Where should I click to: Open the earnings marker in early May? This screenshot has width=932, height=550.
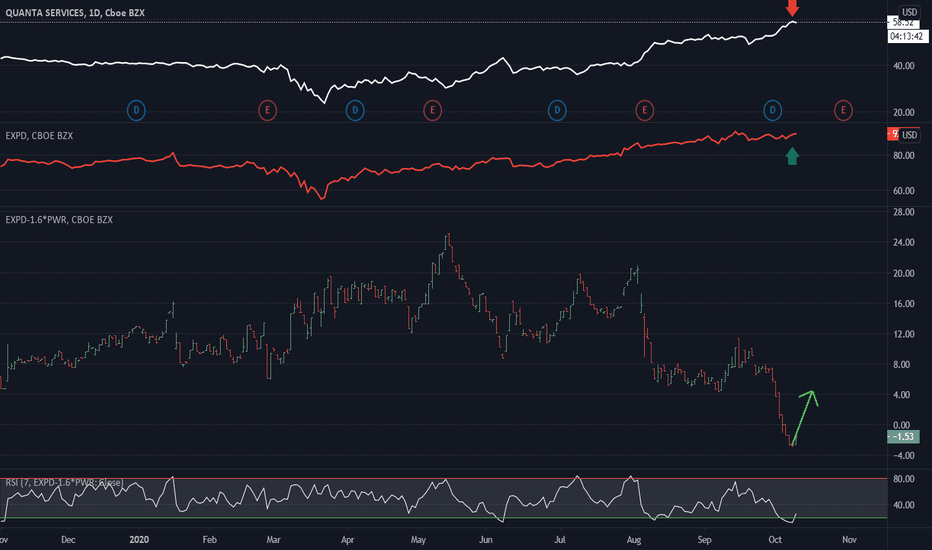tap(432, 110)
